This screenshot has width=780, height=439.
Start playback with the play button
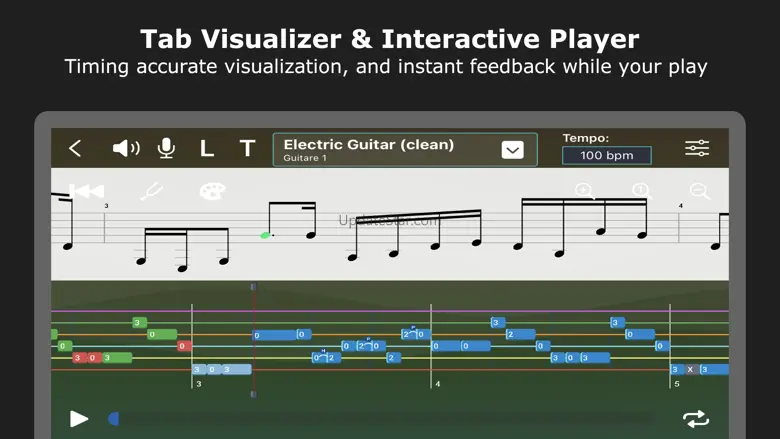79,419
